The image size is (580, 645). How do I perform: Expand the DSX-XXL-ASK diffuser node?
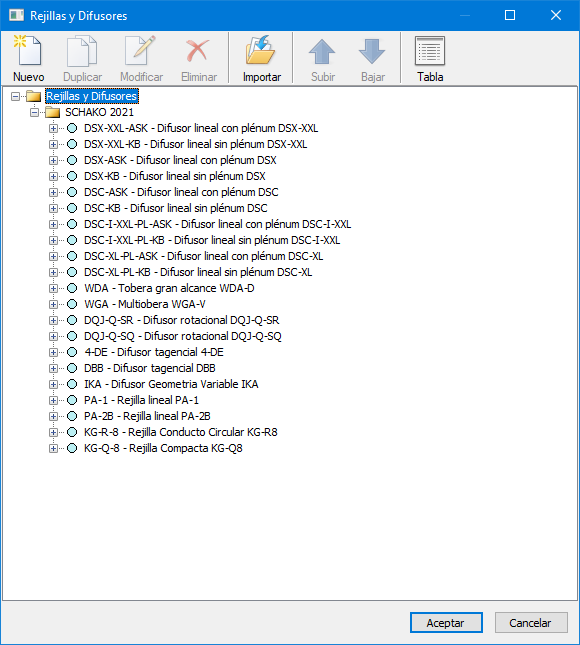tap(53, 128)
